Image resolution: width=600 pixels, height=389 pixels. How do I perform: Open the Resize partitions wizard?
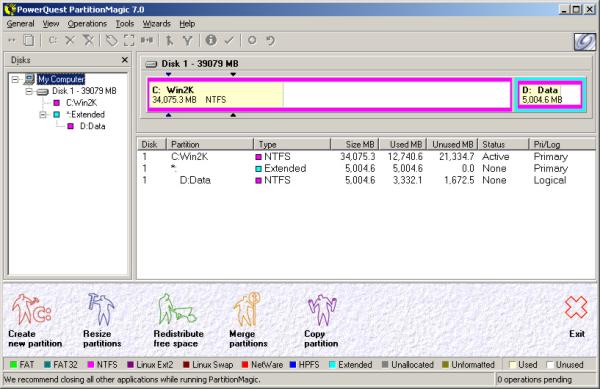[x=101, y=309]
